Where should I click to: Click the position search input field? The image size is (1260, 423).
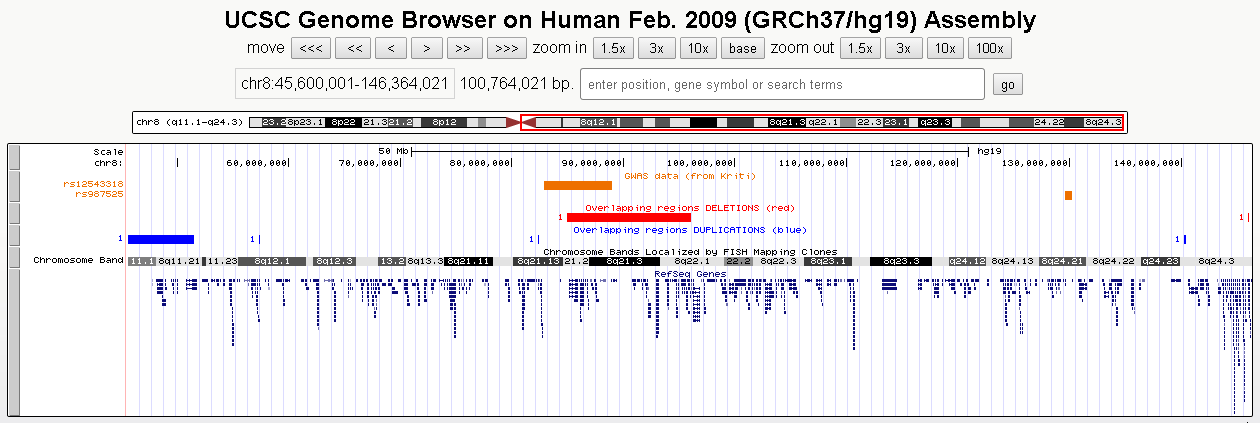tap(782, 85)
